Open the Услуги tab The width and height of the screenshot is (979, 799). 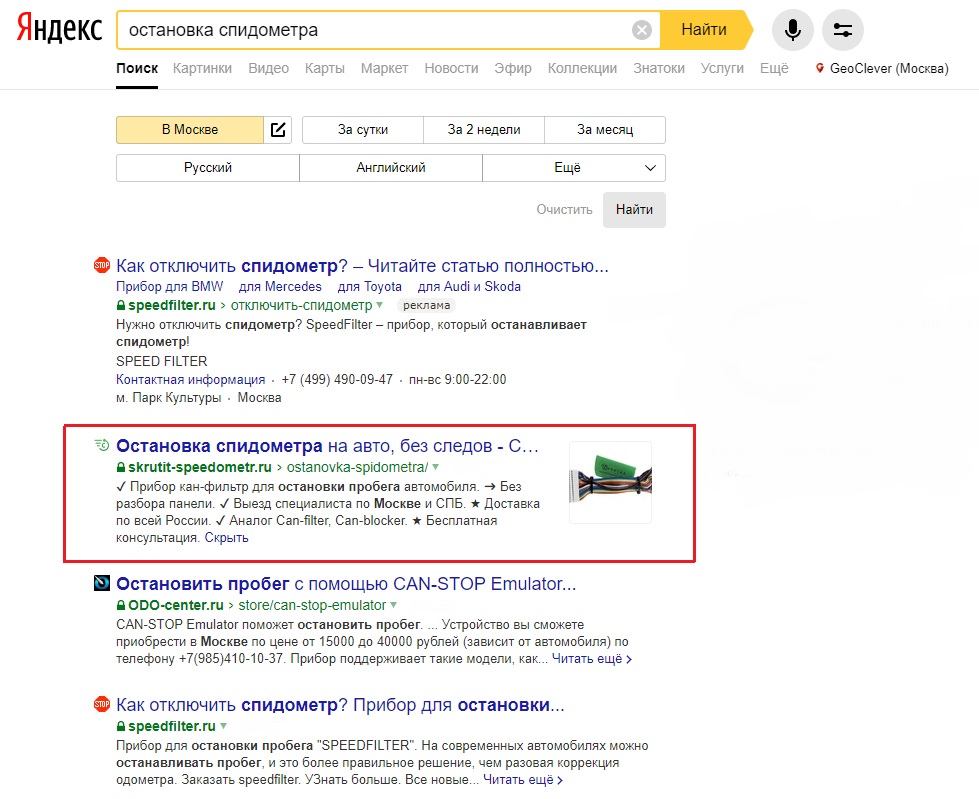tap(722, 68)
